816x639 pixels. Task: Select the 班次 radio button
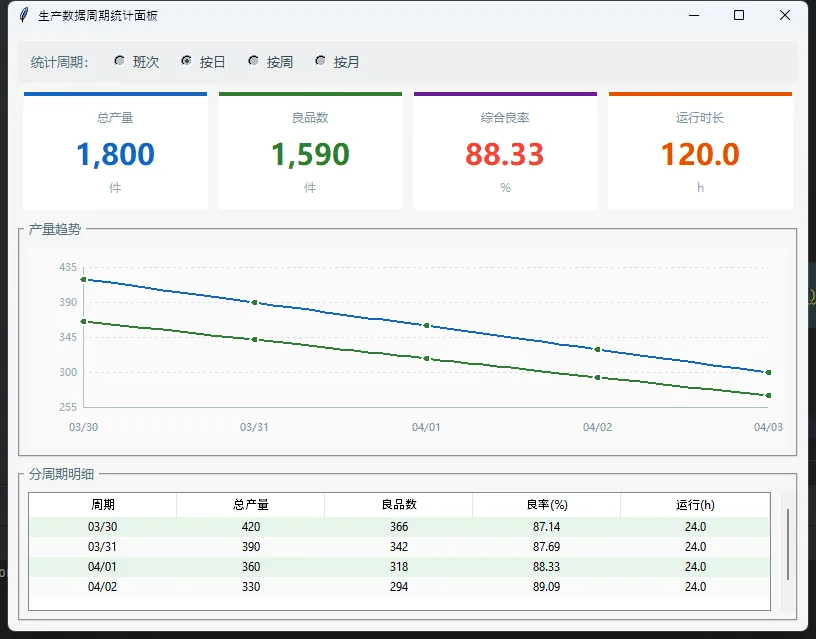point(121,61)
